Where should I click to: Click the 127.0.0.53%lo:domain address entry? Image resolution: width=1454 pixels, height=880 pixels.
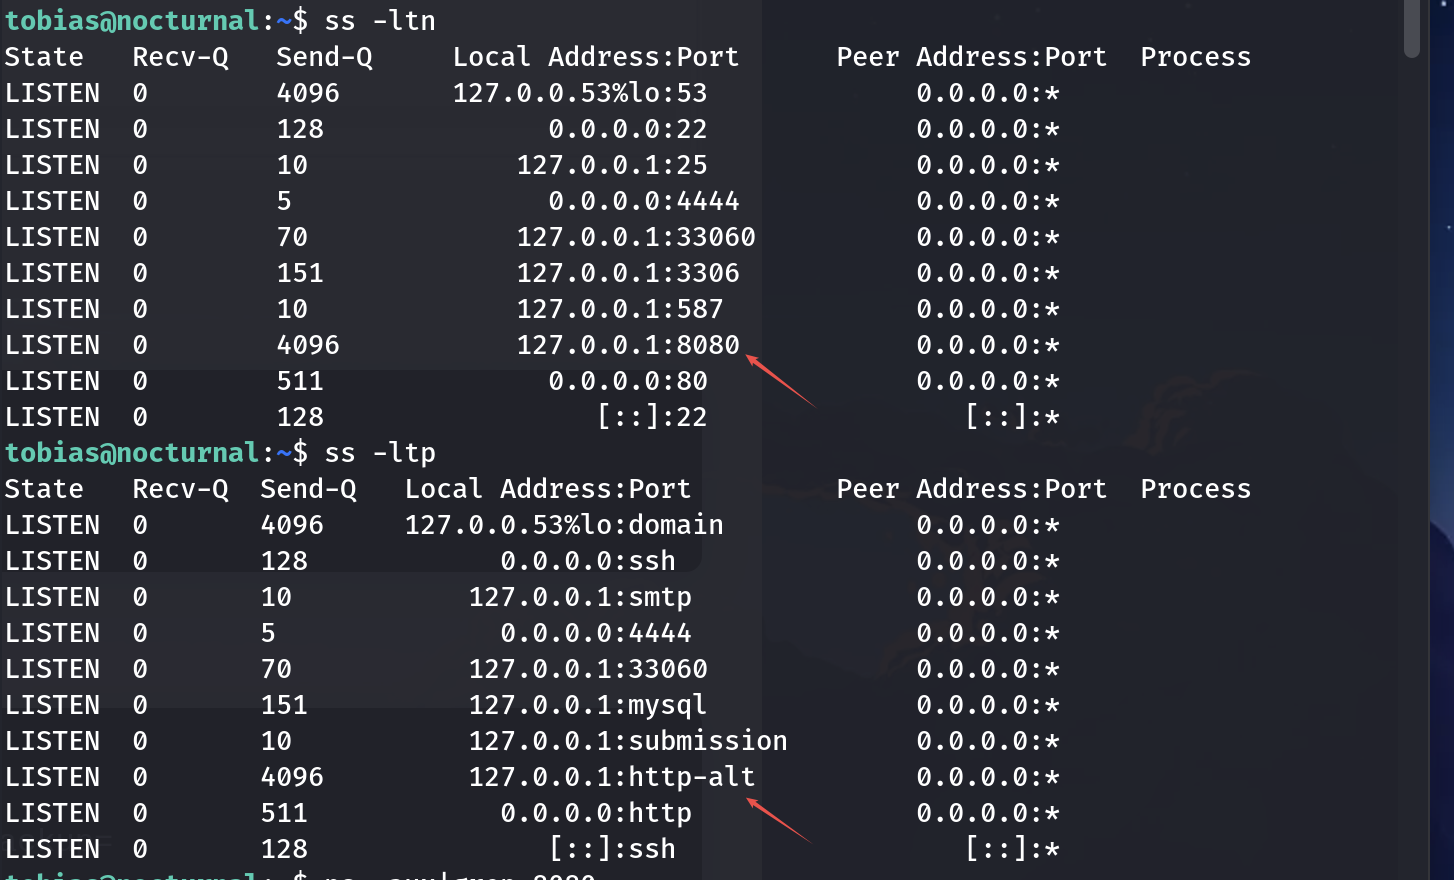(x=564, y=525)
